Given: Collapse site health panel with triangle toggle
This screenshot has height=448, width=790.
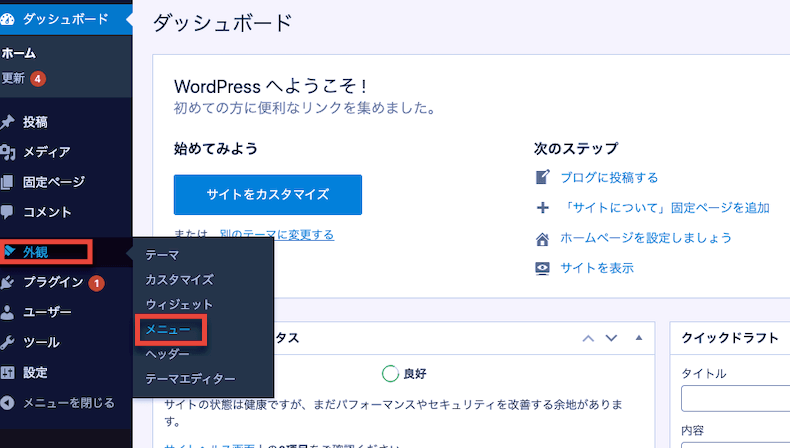Looking at the screenshot, I should point(639,338).
